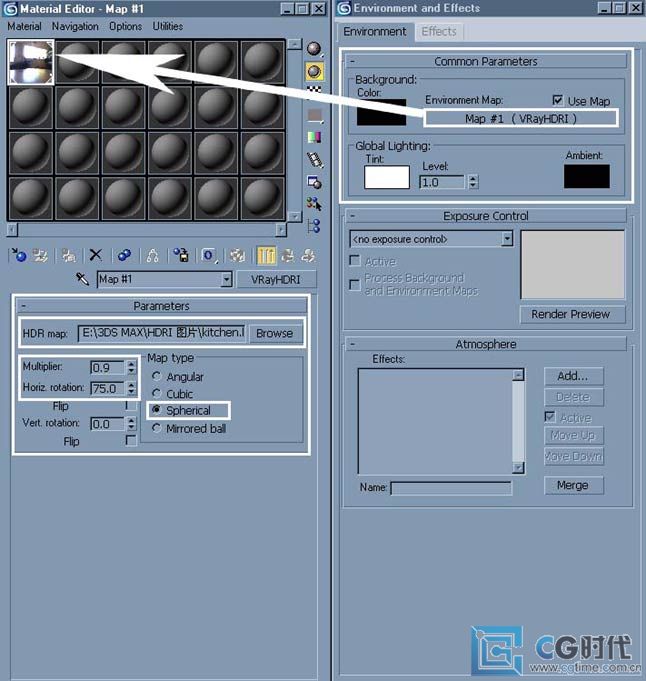Open the Material/Map Navigator icon
The image size is (646, 681).
coord(315,225)
